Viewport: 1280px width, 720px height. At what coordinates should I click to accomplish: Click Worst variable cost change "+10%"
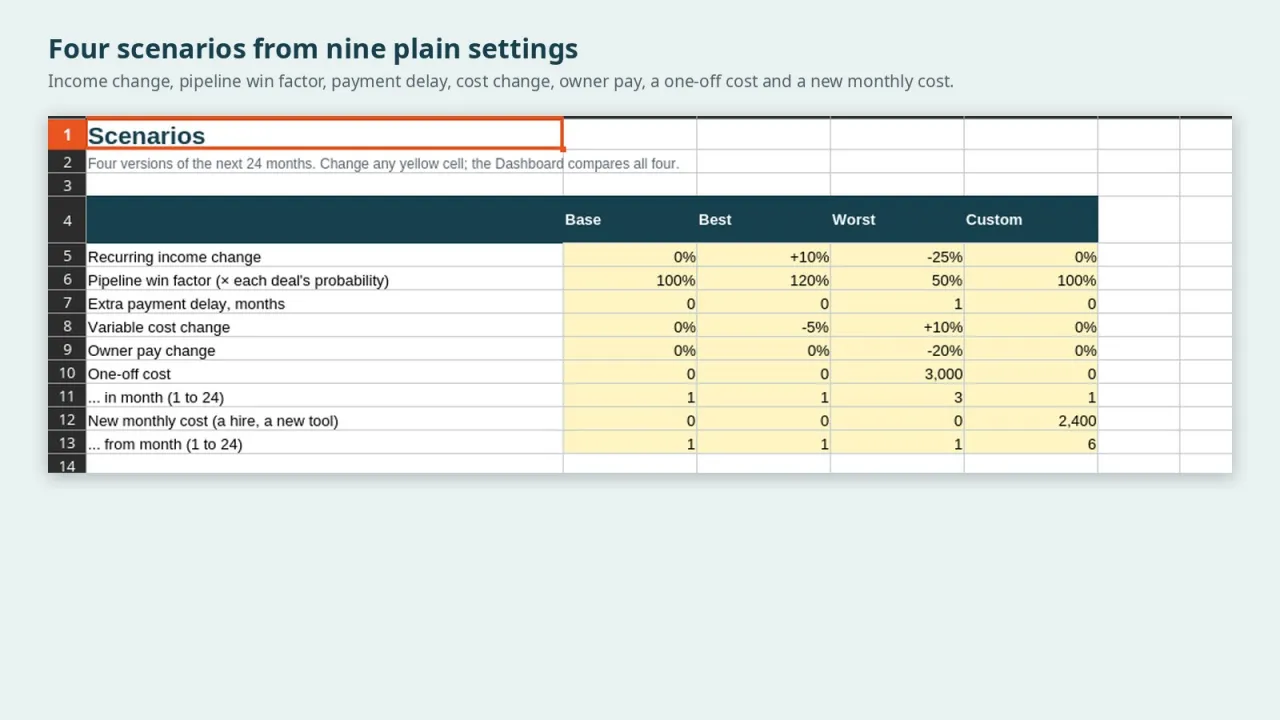point(897,327)
